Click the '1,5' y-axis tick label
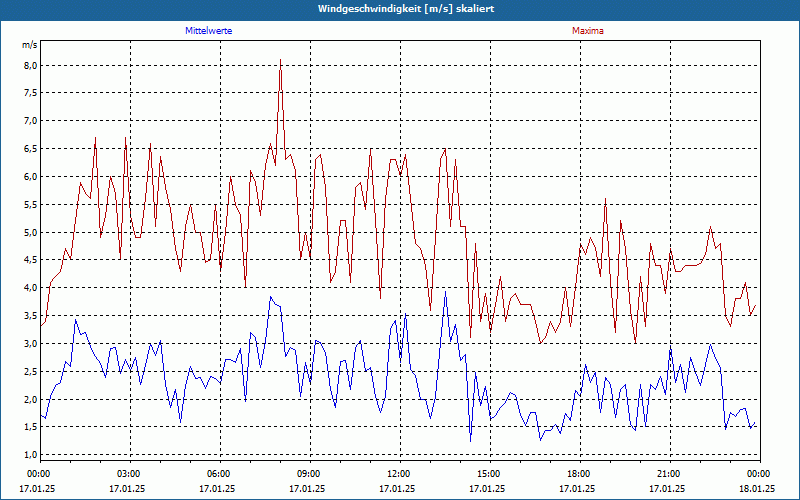The width and height of the screenshot is (800, 500). 30,427
